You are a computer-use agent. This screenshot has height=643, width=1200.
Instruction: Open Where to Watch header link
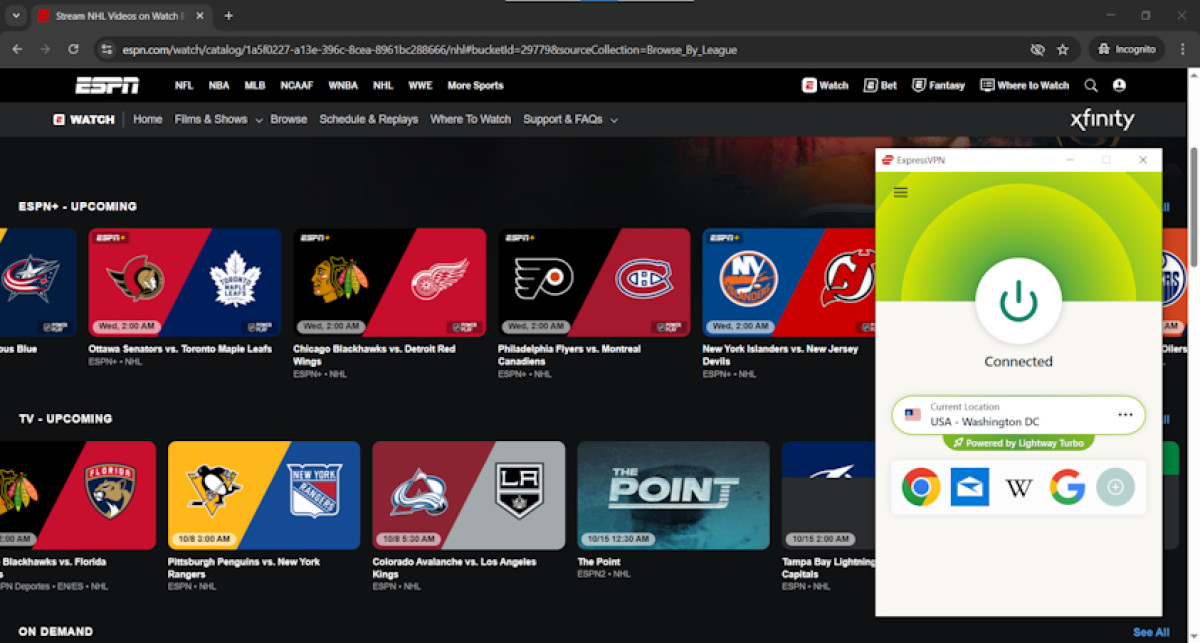[1024, 86]
